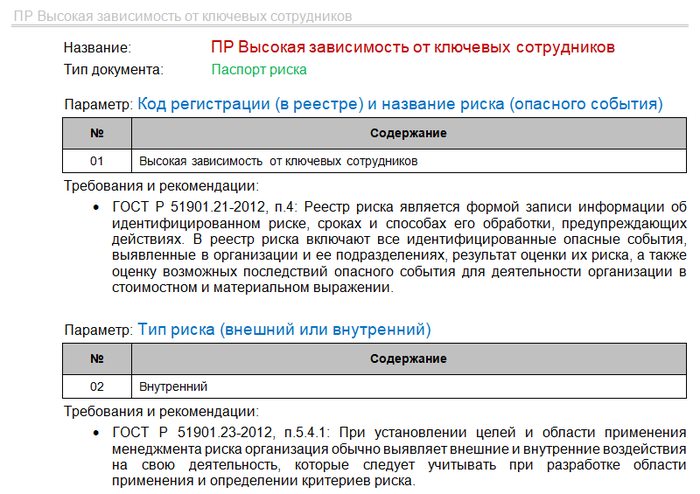This screenshot has width=700, height=494.
Task: Click the "№" column header in first table
Action: (x=97, y=133)
